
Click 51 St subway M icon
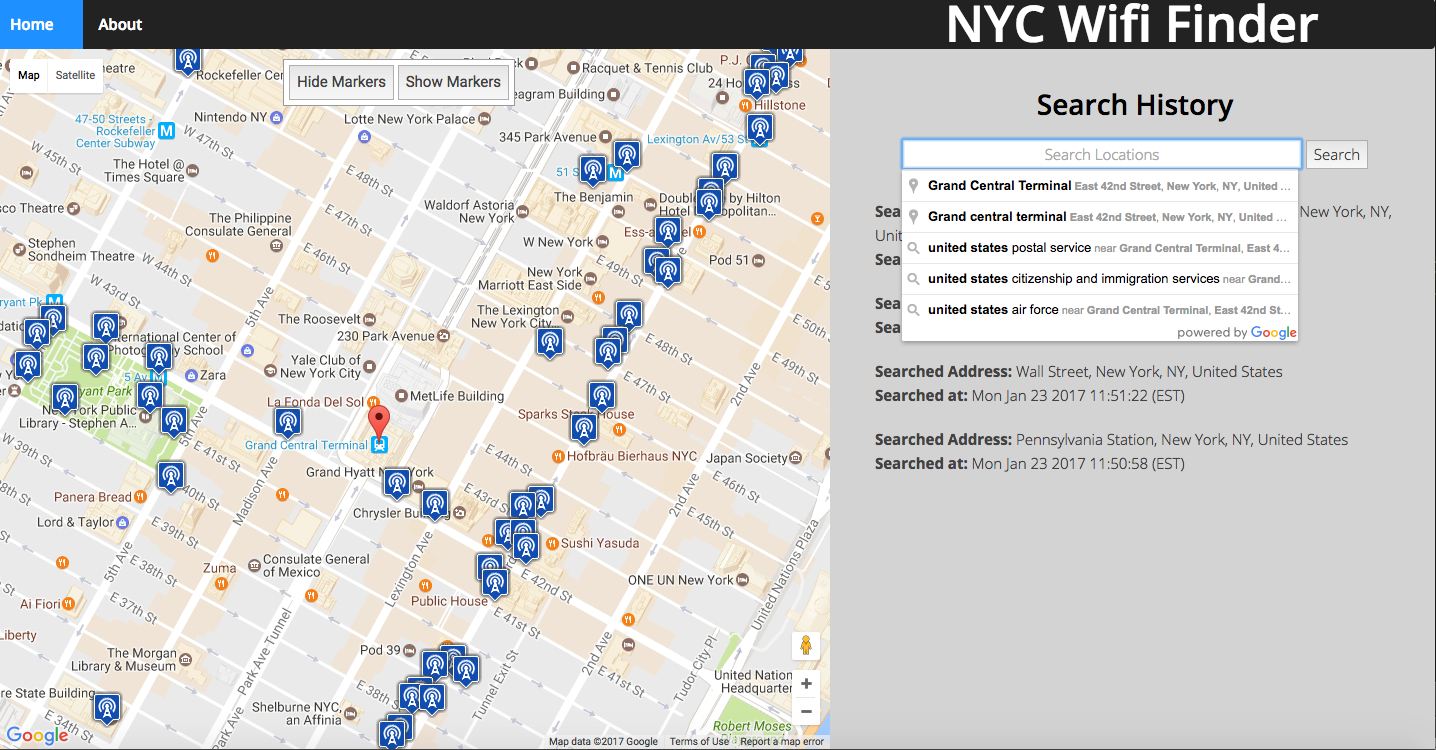pyautogui.click(x=617, y=172)
